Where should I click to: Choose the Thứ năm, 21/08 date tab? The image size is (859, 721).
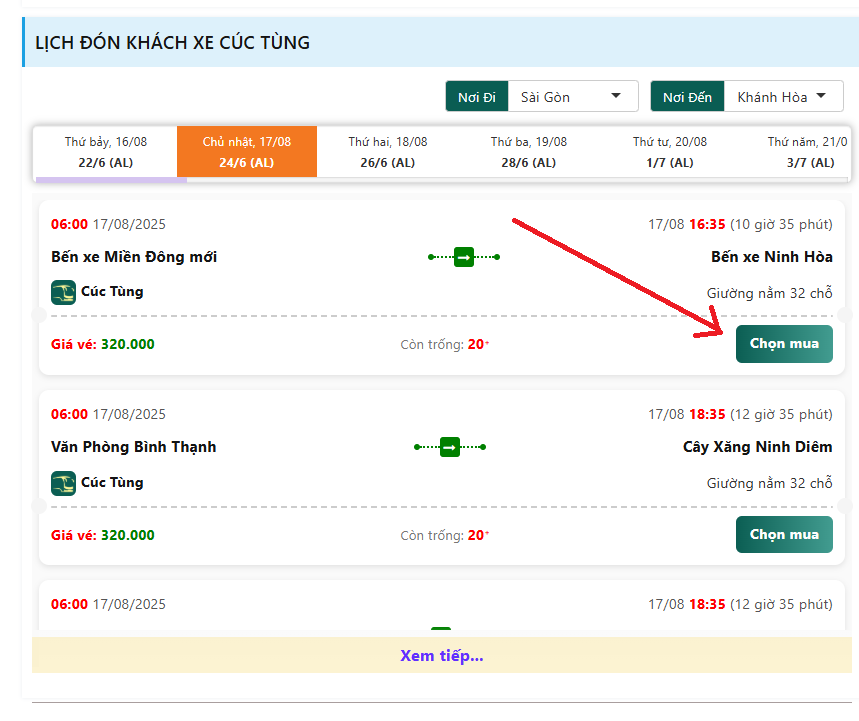(800, 152)
